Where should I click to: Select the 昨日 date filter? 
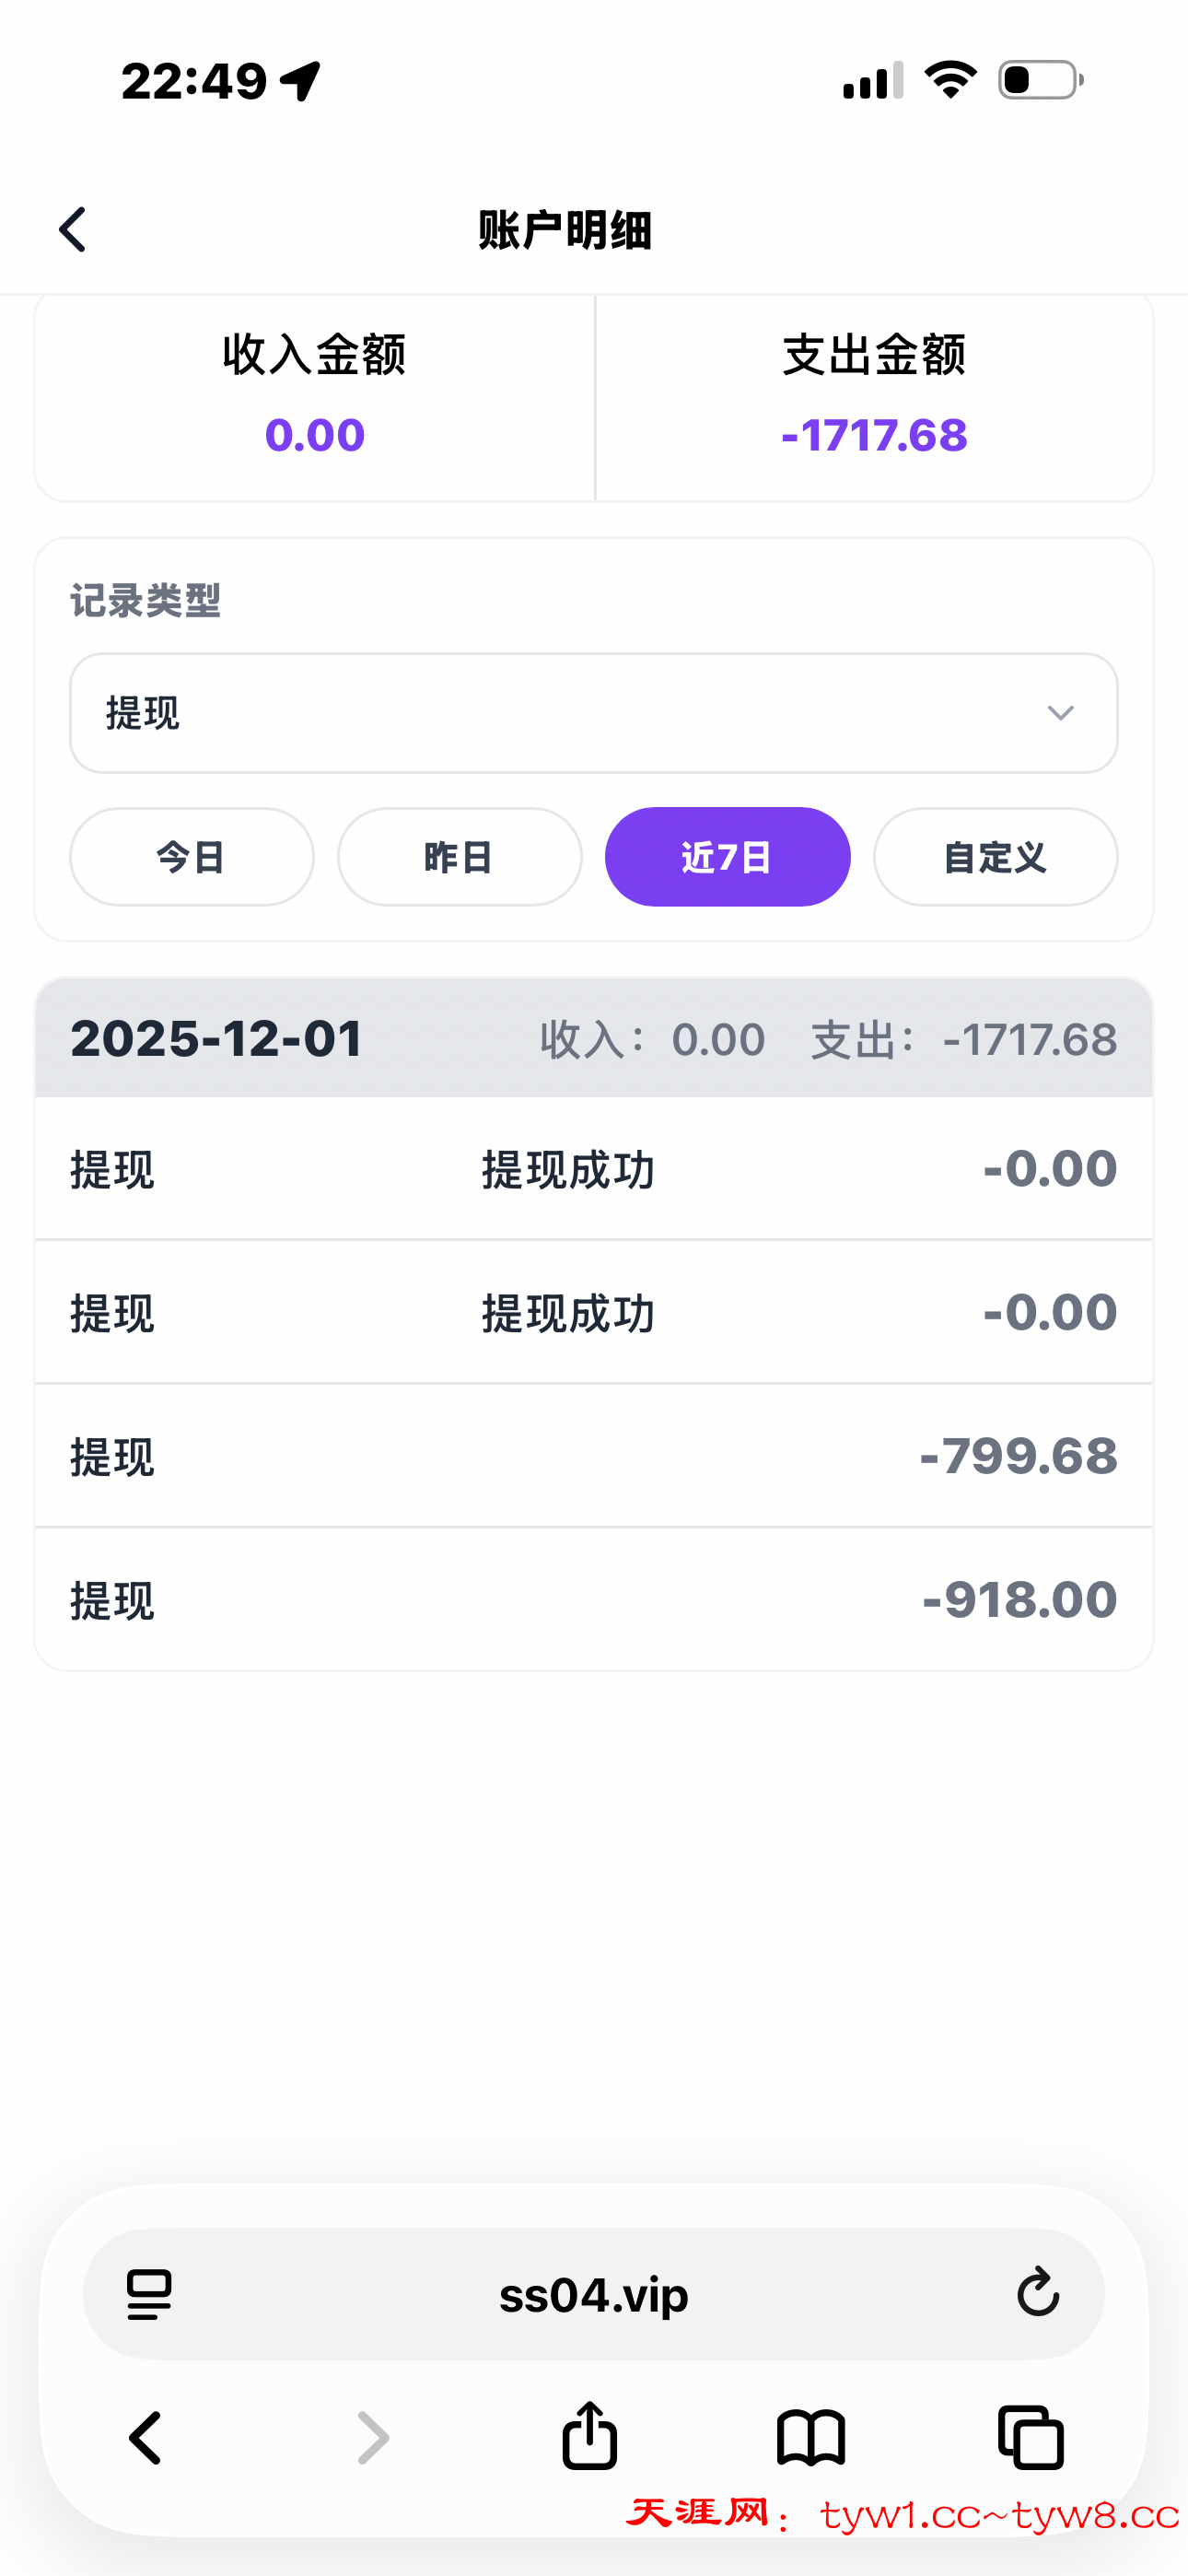point(460,857)
